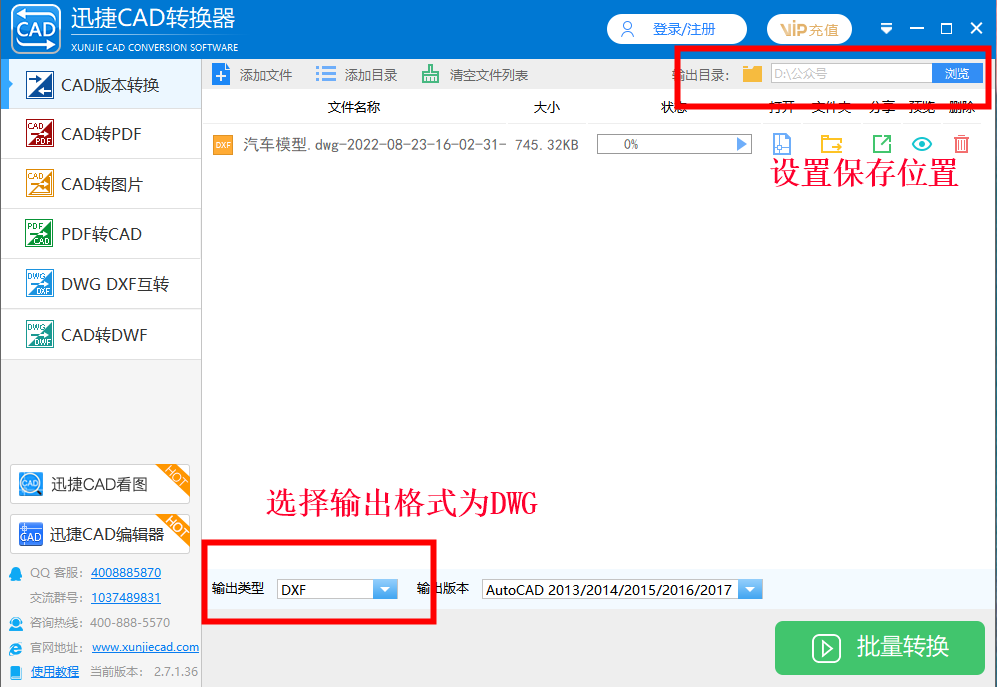Image resolution: width=997 pixels, height=687 pixels.
Task: Start conversion with the 批量转换 button
Action: 879,648
